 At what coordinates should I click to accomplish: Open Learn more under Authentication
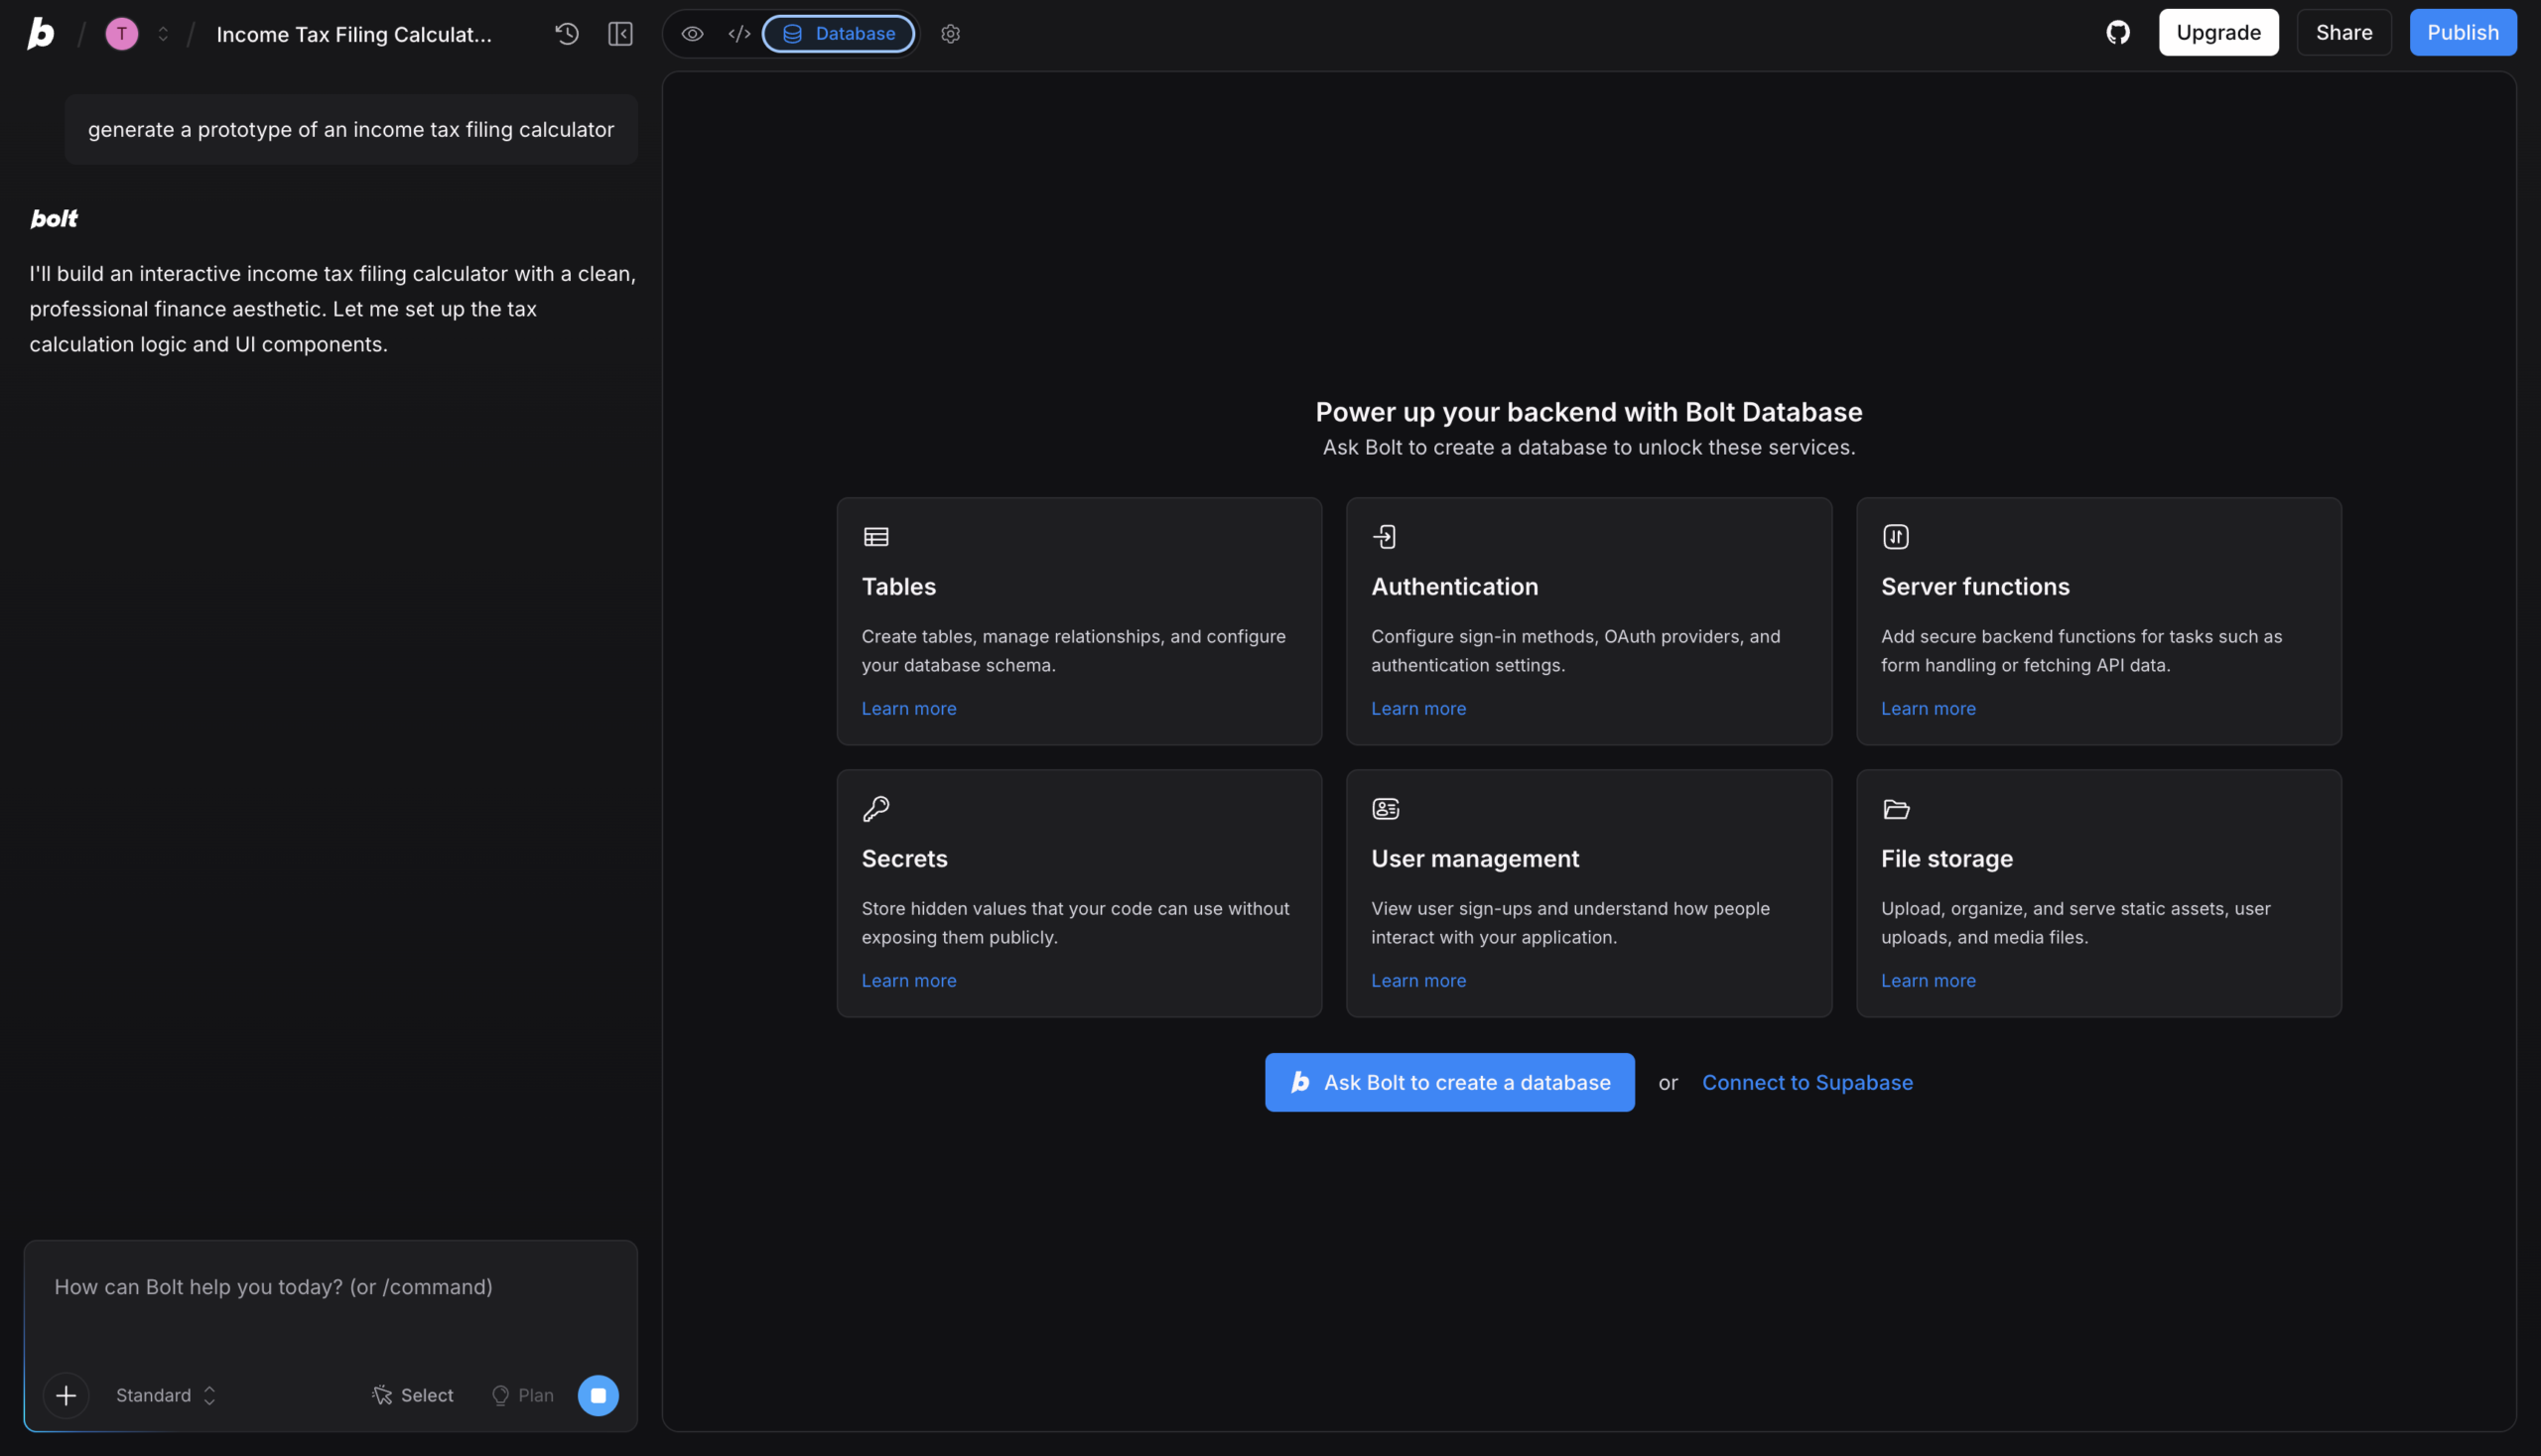[x=1418, y=709]
